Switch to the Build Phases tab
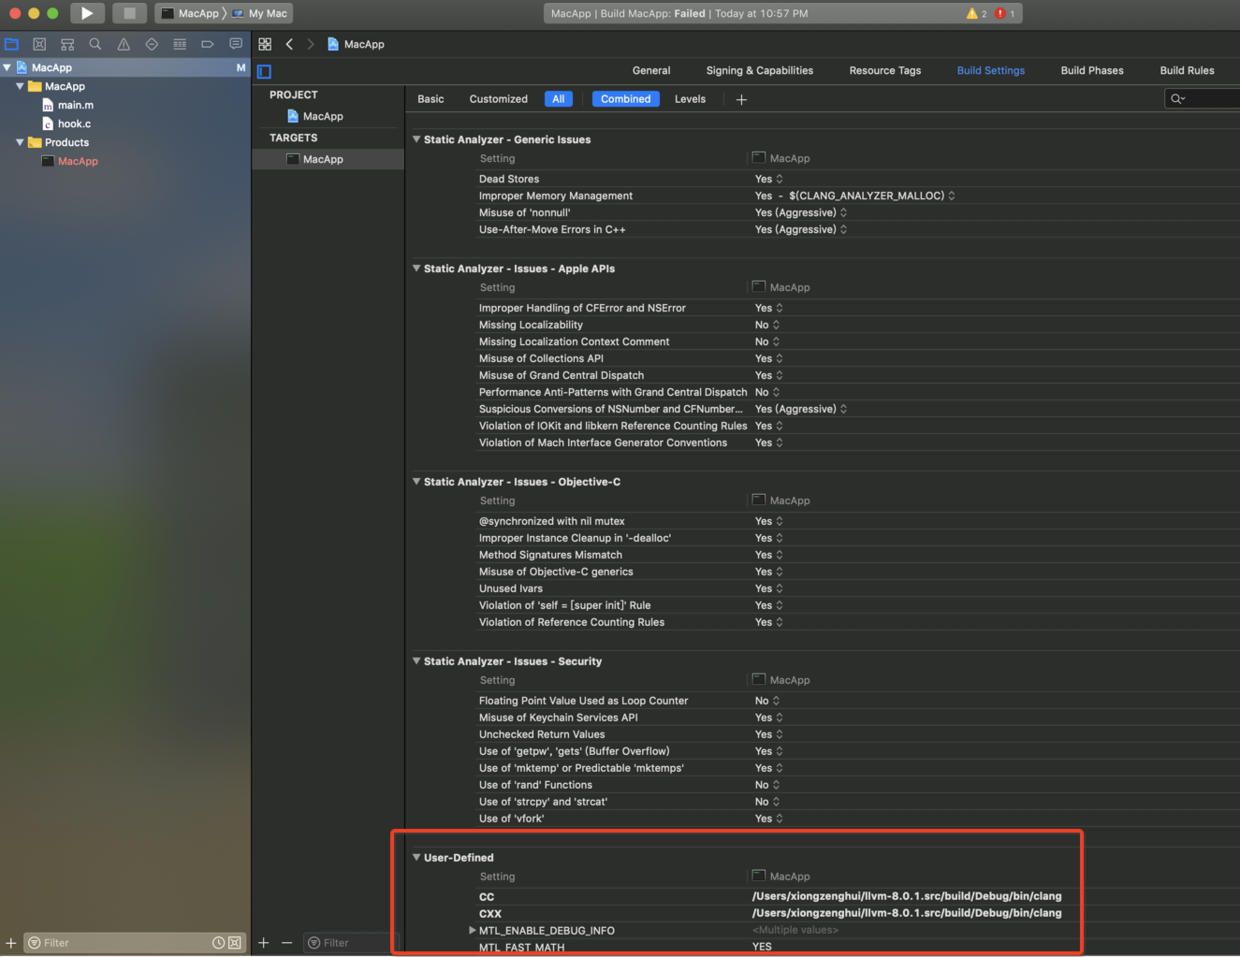The width and height of the screenshot is (1240, 957). click(1092, 70)
